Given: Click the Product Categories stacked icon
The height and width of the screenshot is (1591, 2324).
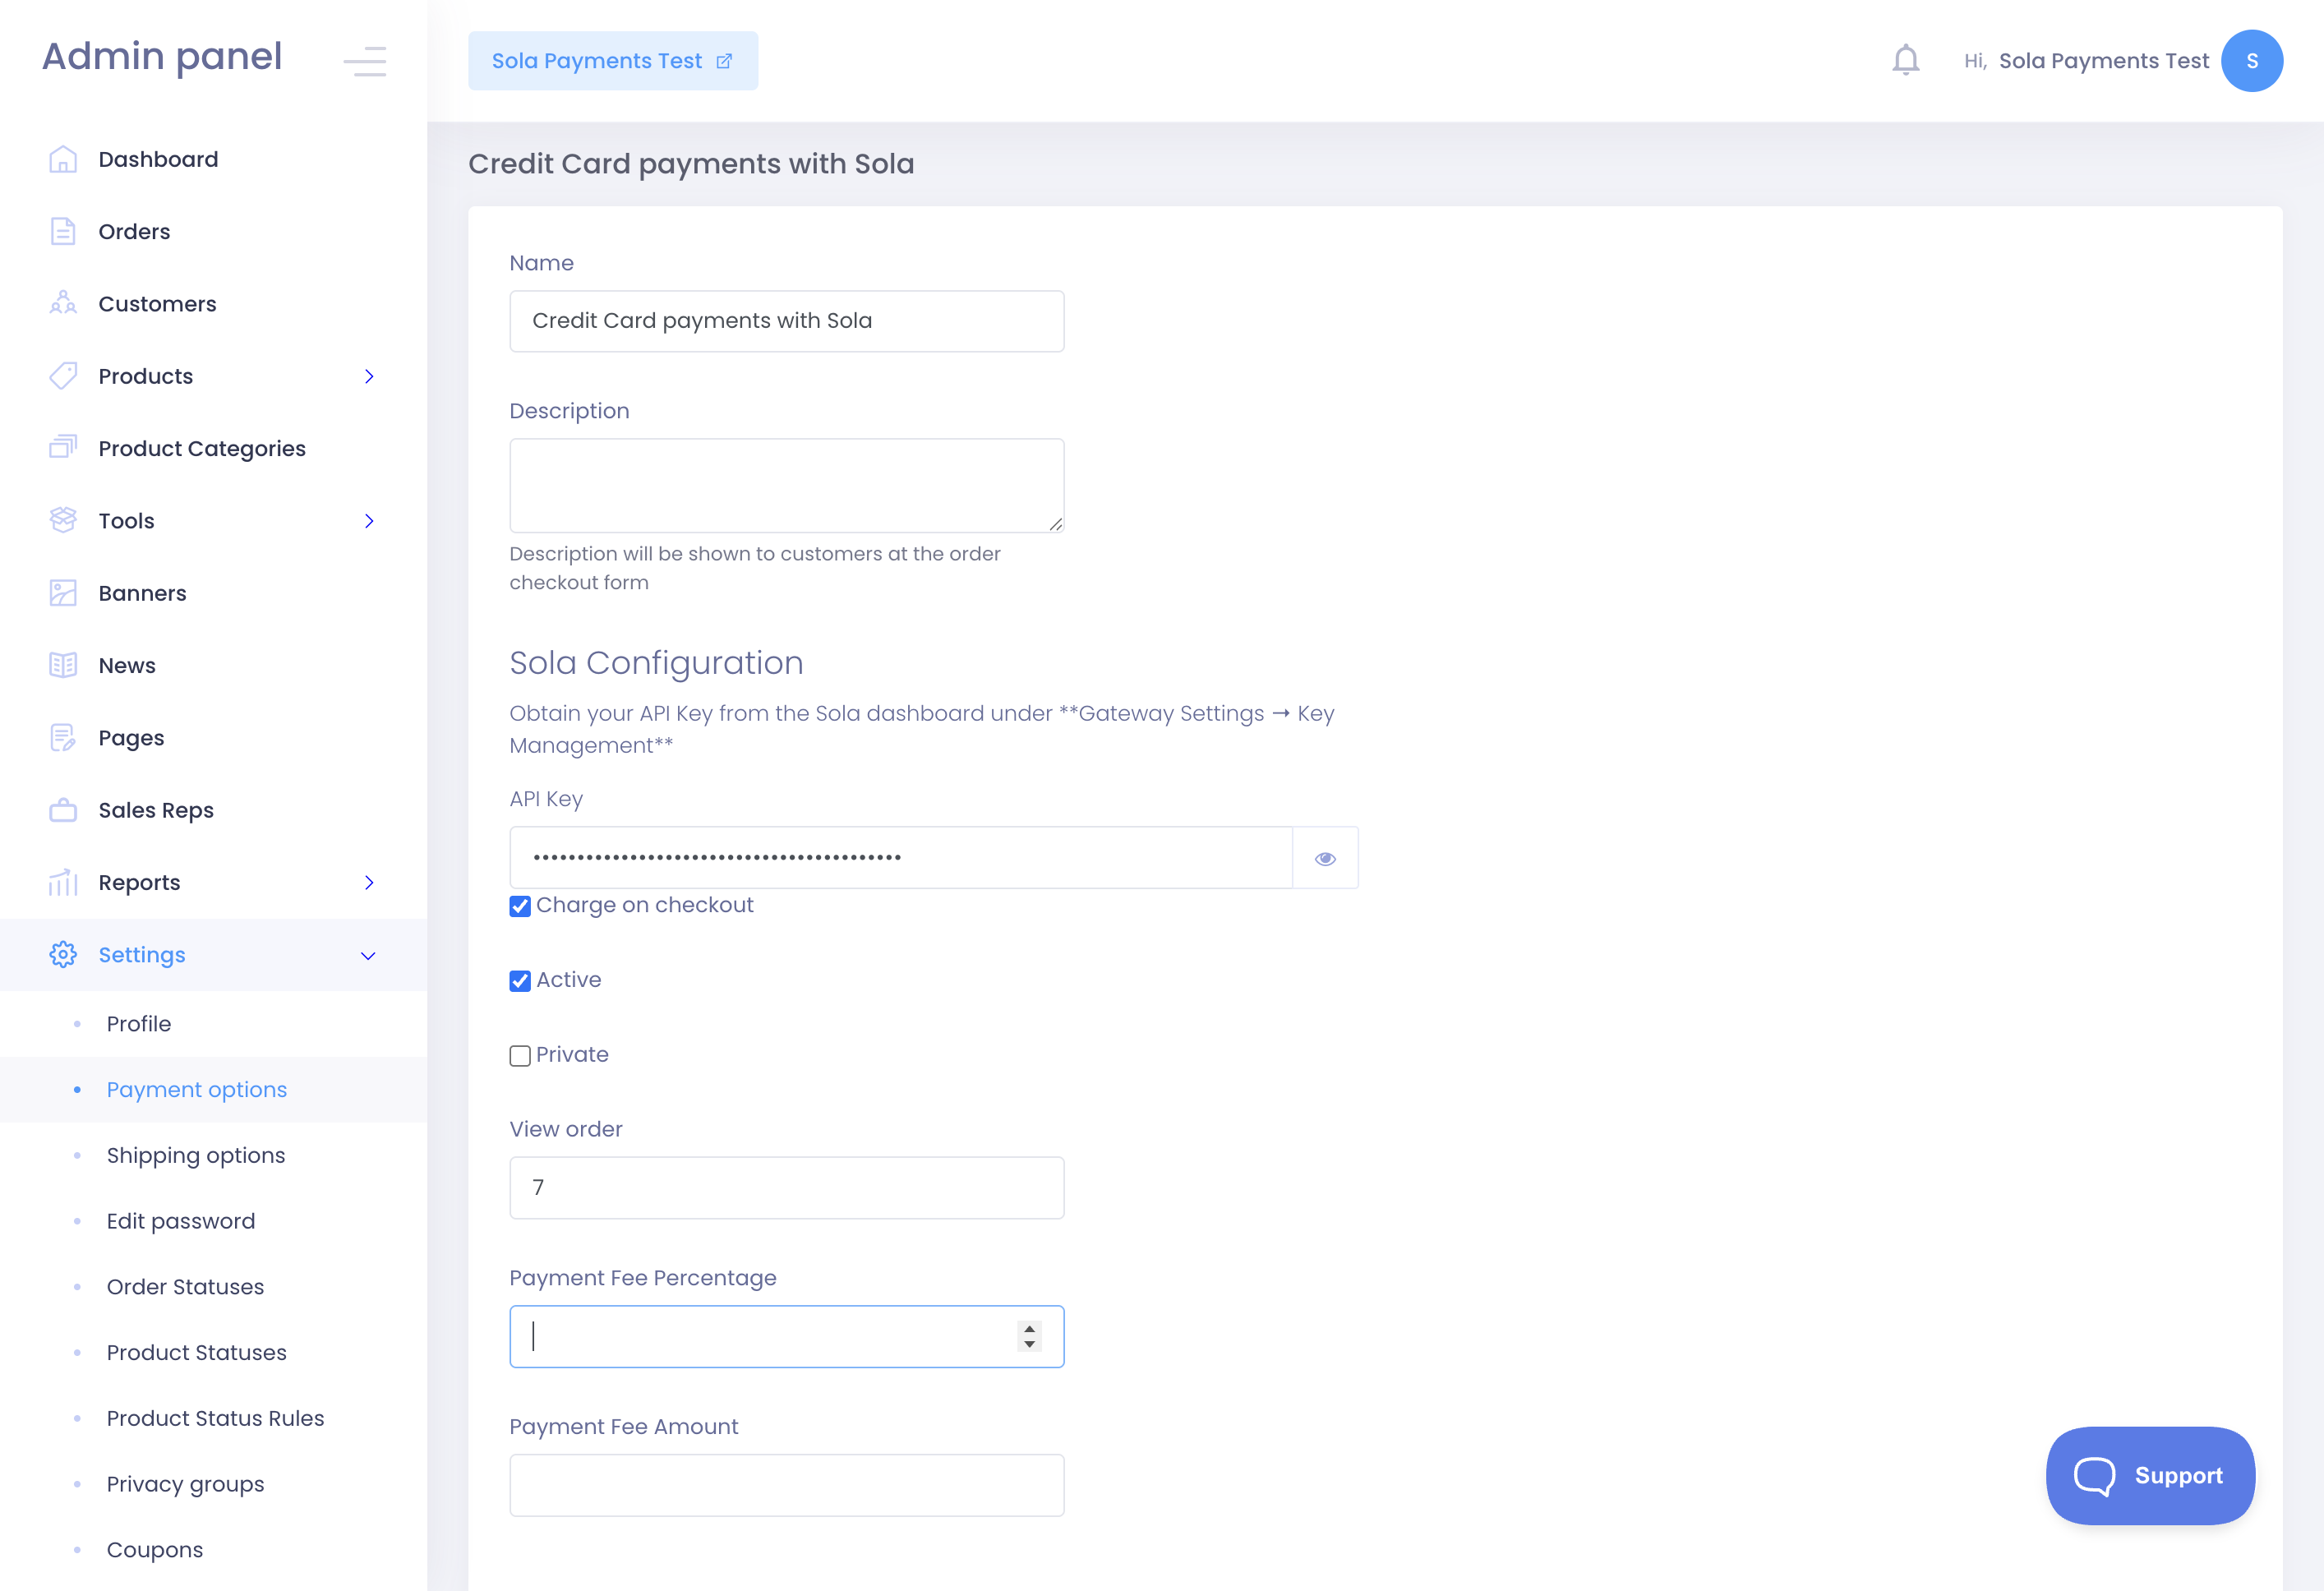Looking at the screenshot, I should 63,448.
